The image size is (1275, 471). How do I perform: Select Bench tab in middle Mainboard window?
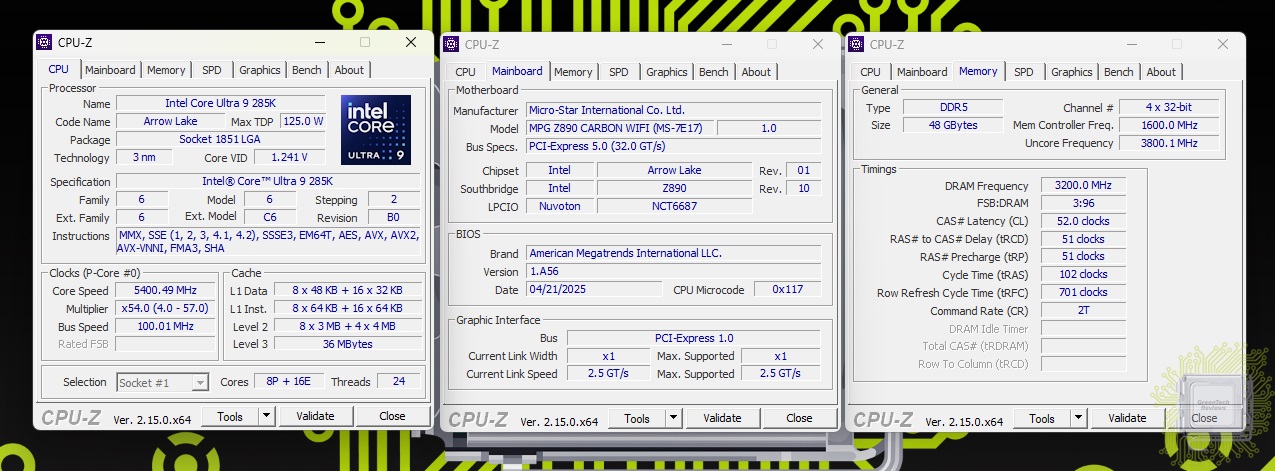pos(714,72)
